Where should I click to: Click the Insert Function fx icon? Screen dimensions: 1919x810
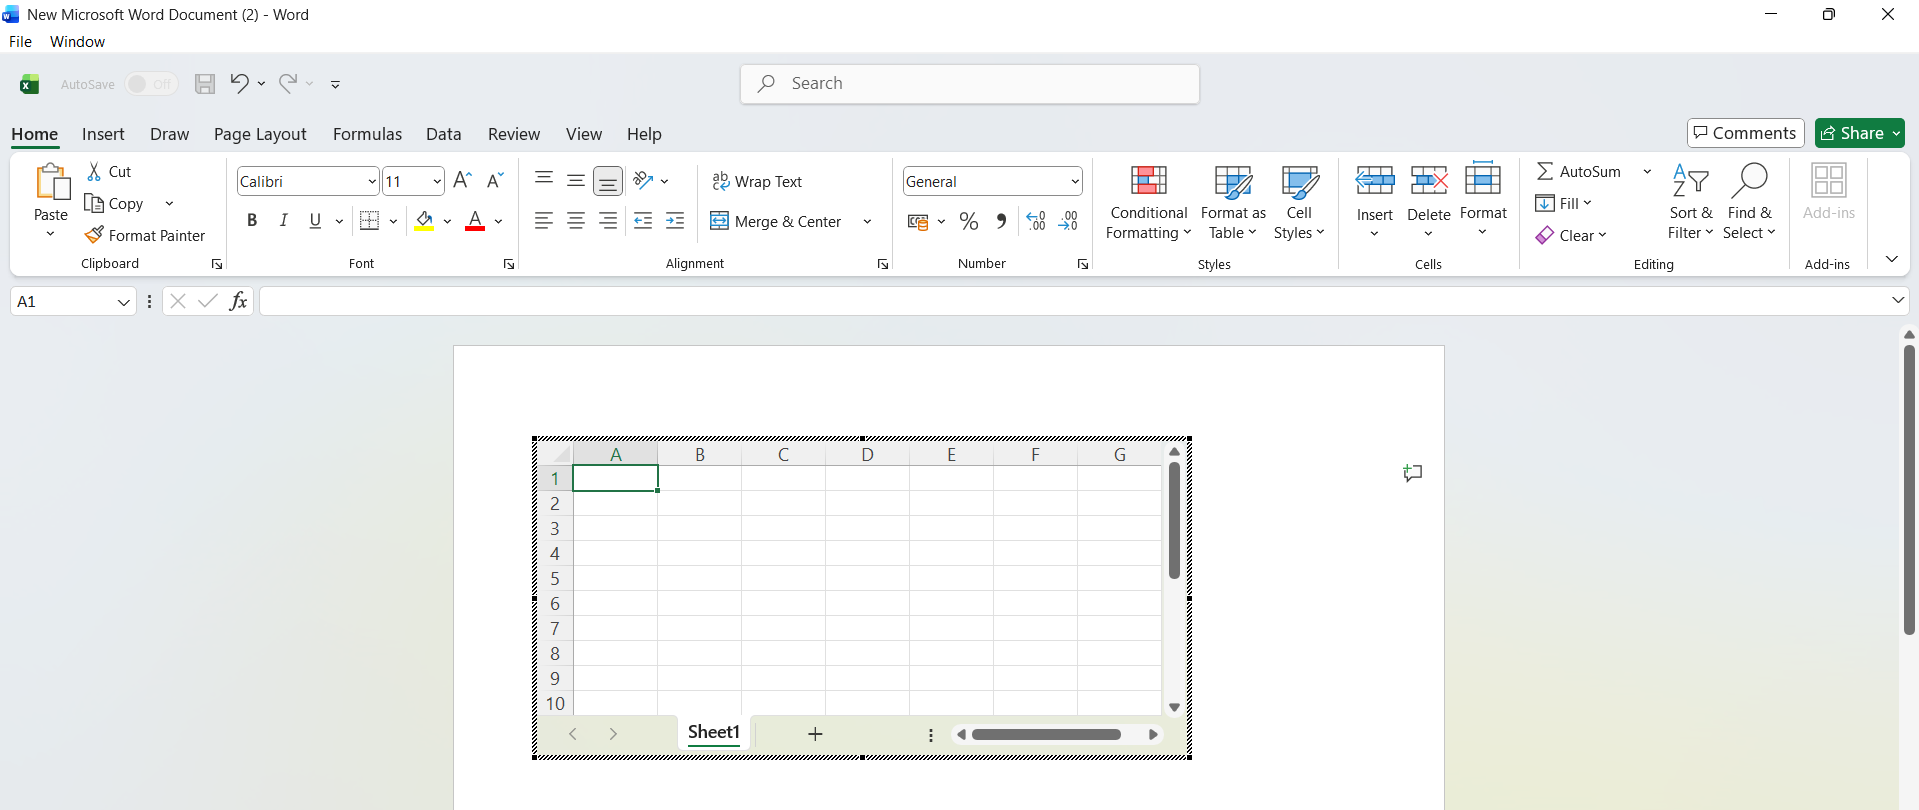click(238, 301)
